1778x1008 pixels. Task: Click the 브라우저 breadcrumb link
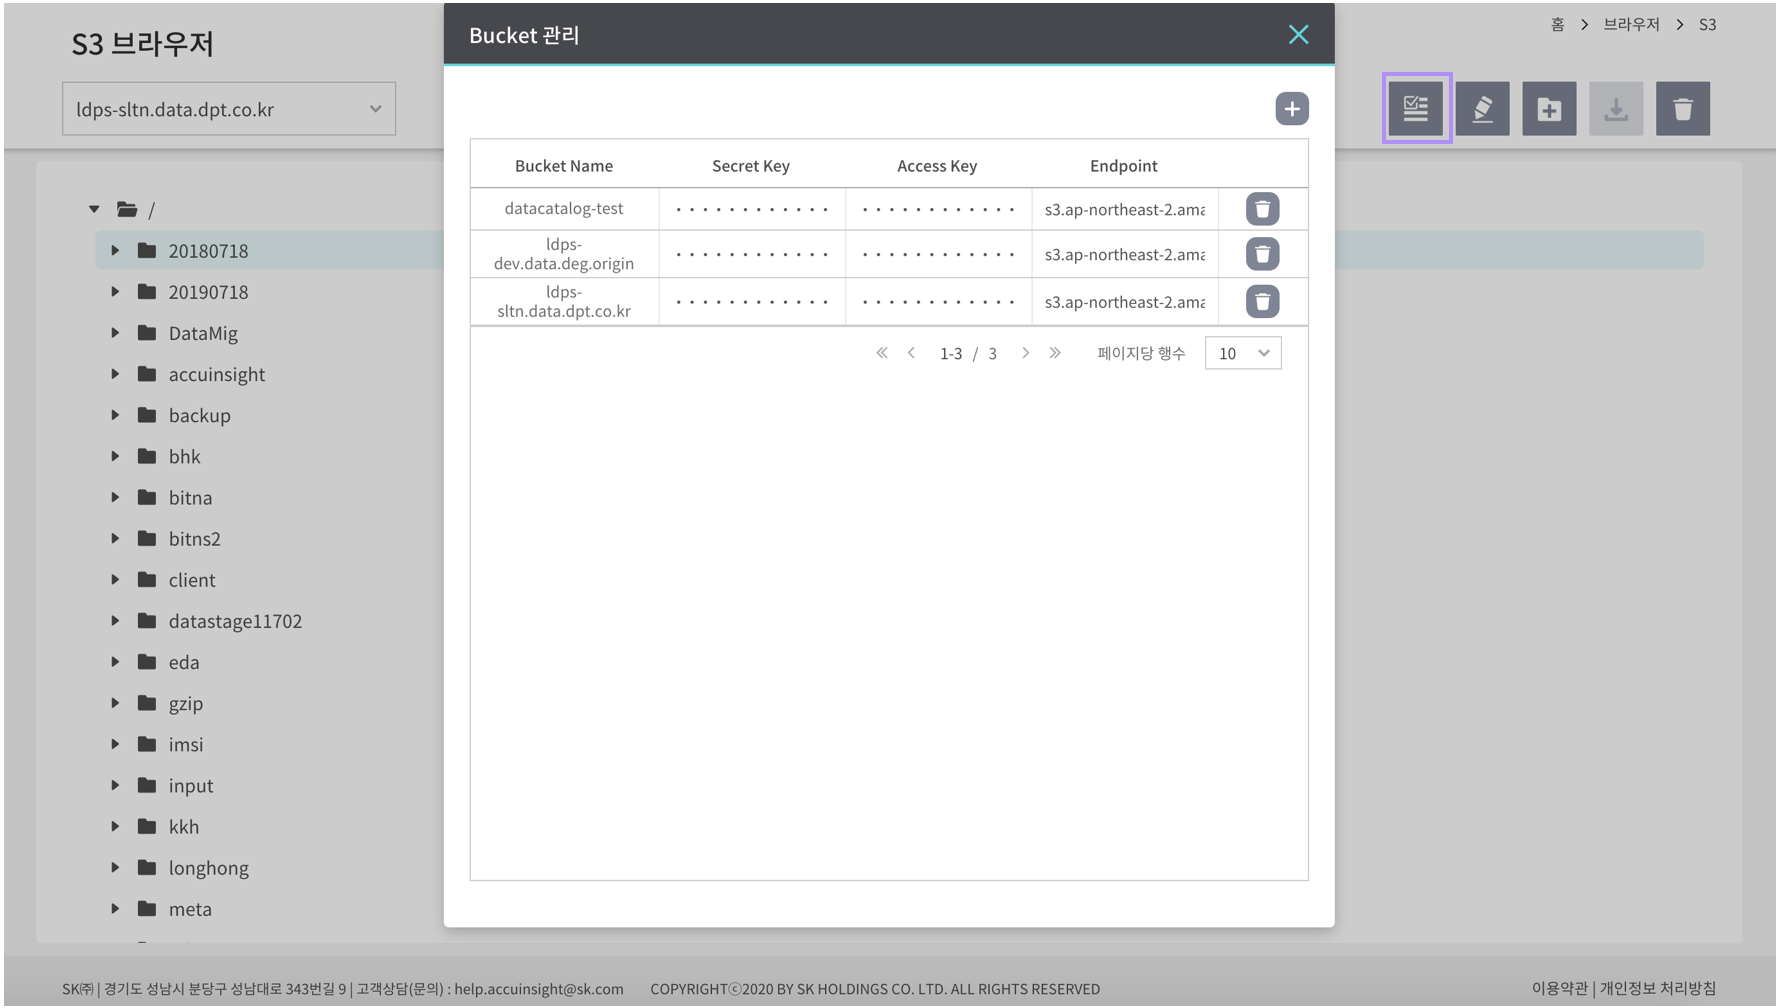pos(1631,24)
